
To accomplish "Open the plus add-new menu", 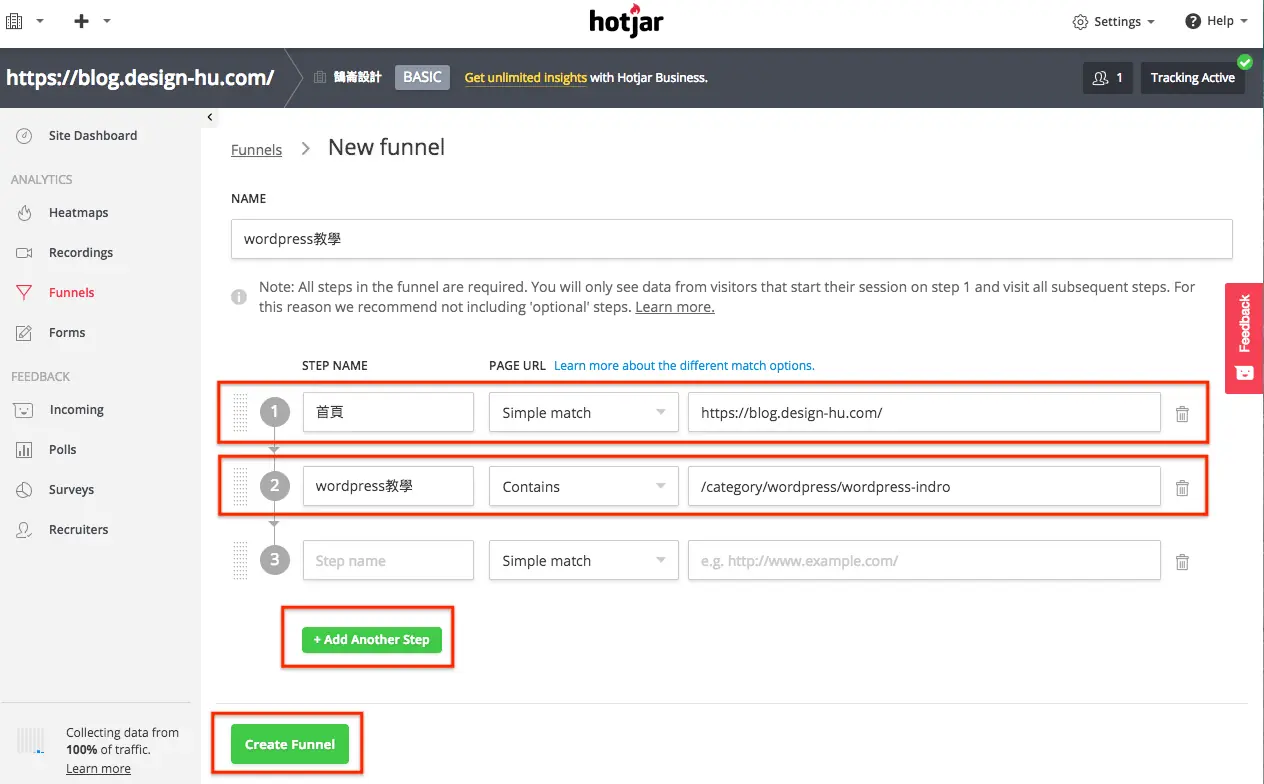I will (x=92, y=20).
